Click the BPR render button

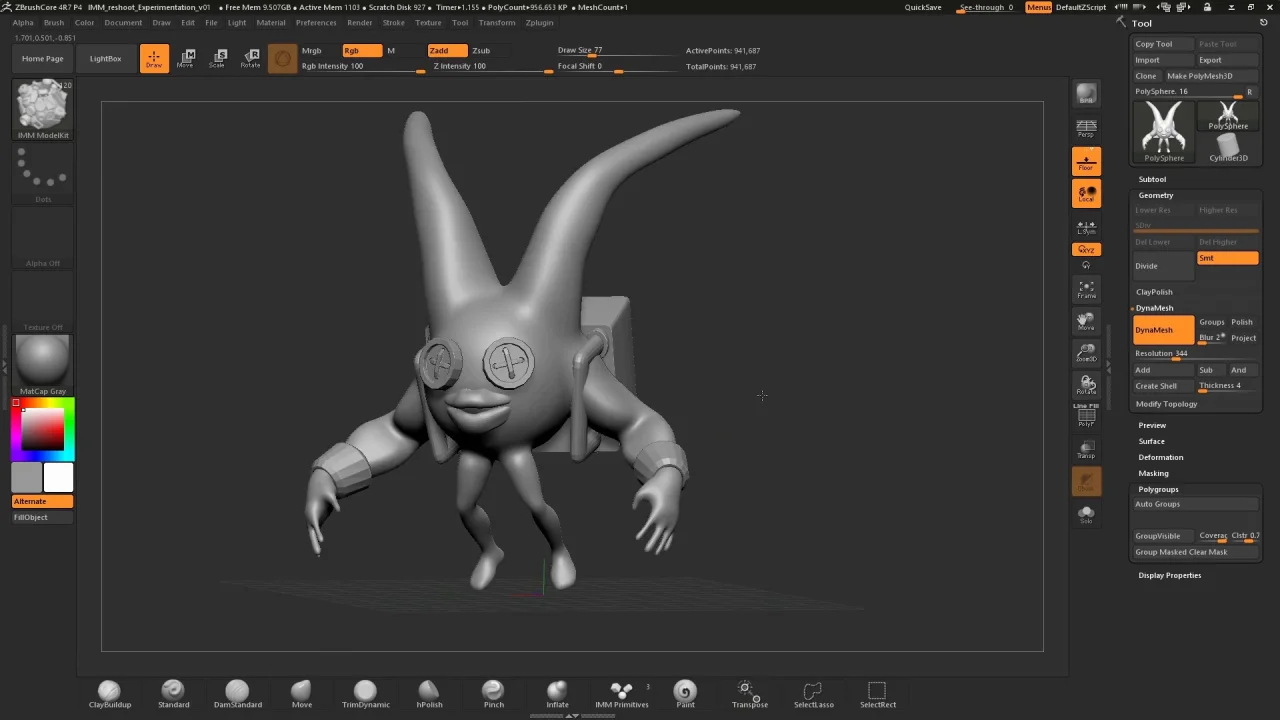click(x=1086, y=94)
